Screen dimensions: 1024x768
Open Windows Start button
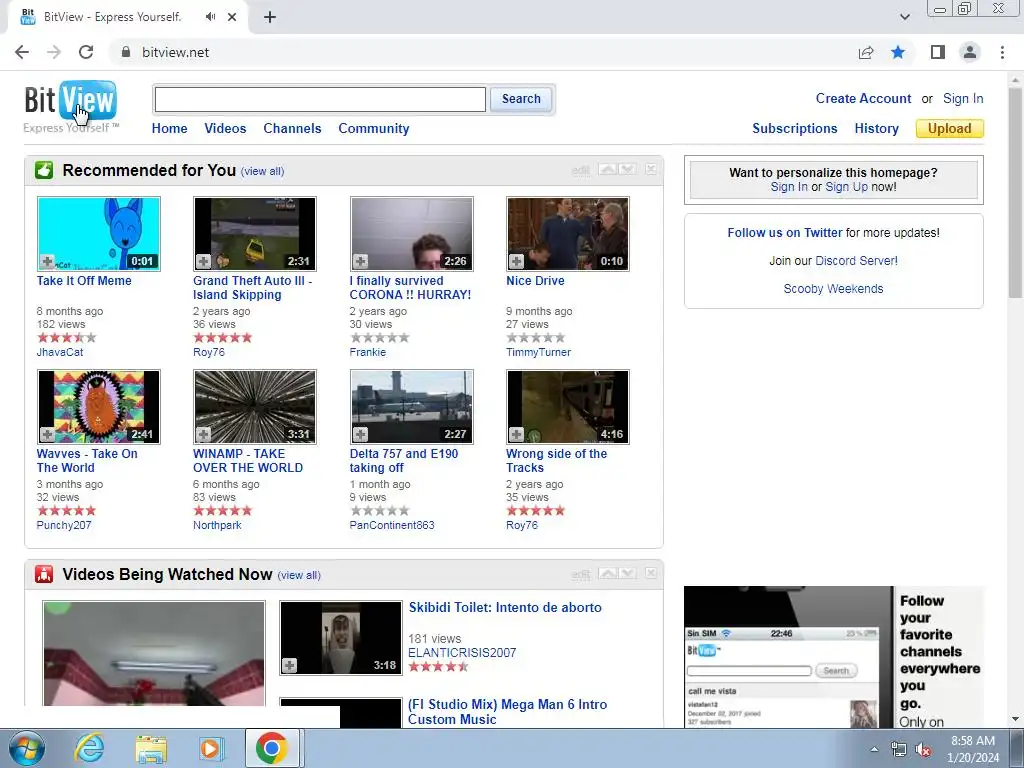27,748
